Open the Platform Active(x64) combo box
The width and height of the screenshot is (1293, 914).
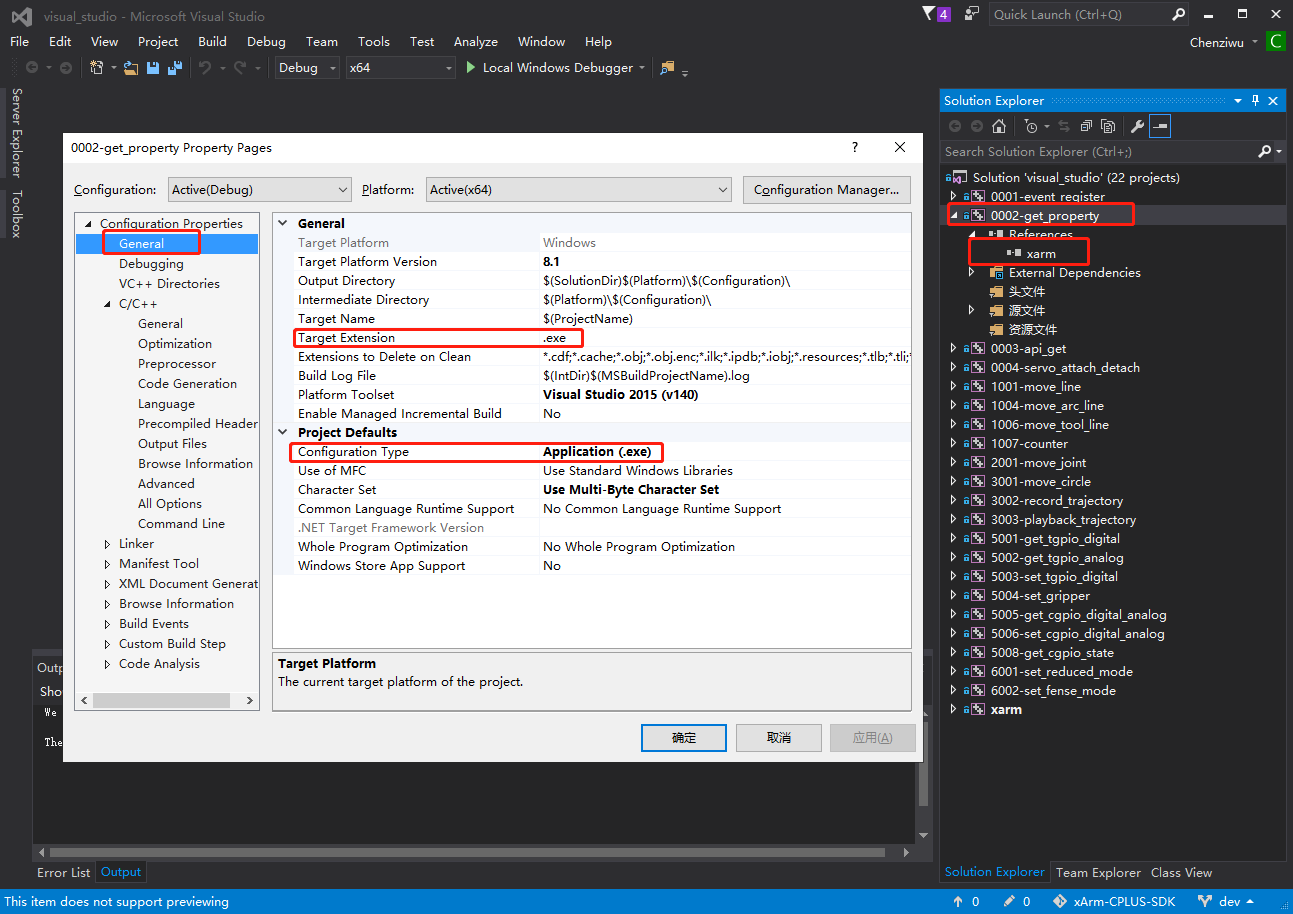click(x=579, y=189)
